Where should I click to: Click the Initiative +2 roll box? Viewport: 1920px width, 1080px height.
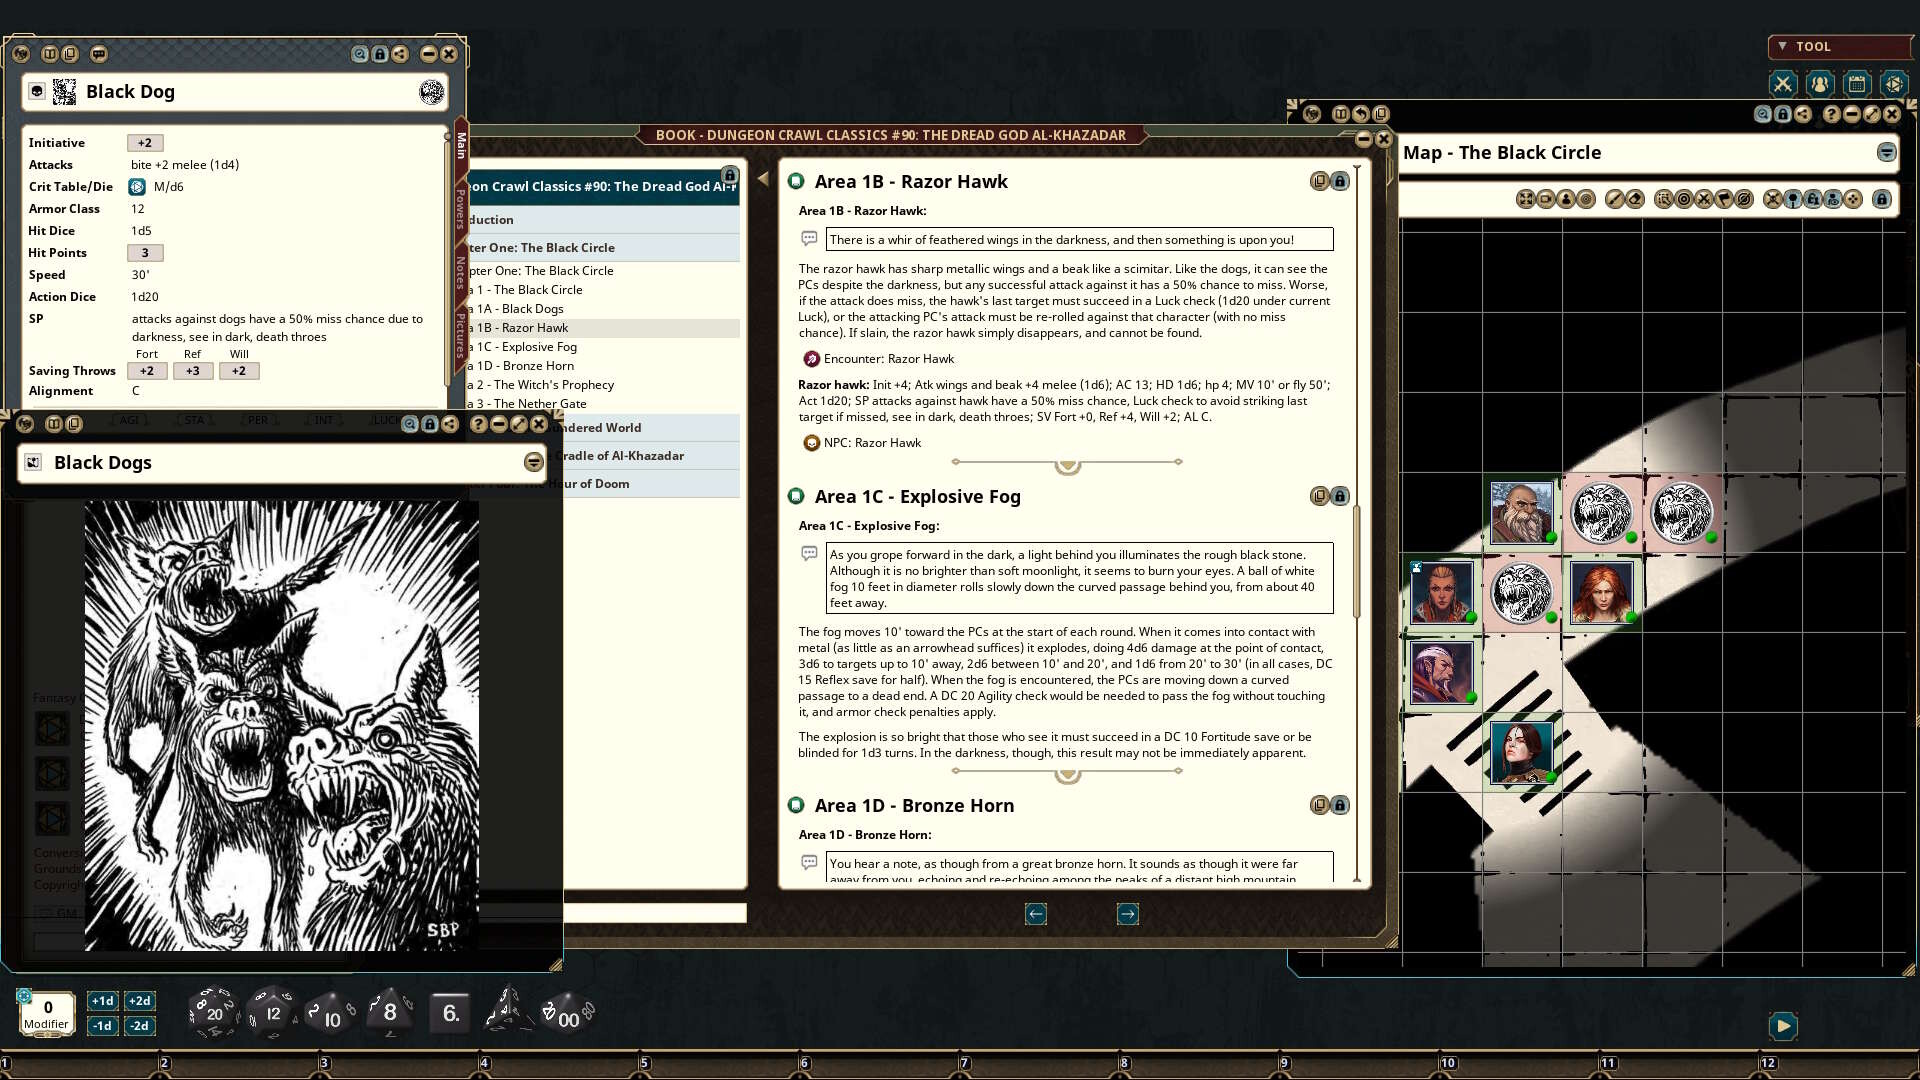click(145, 142)
